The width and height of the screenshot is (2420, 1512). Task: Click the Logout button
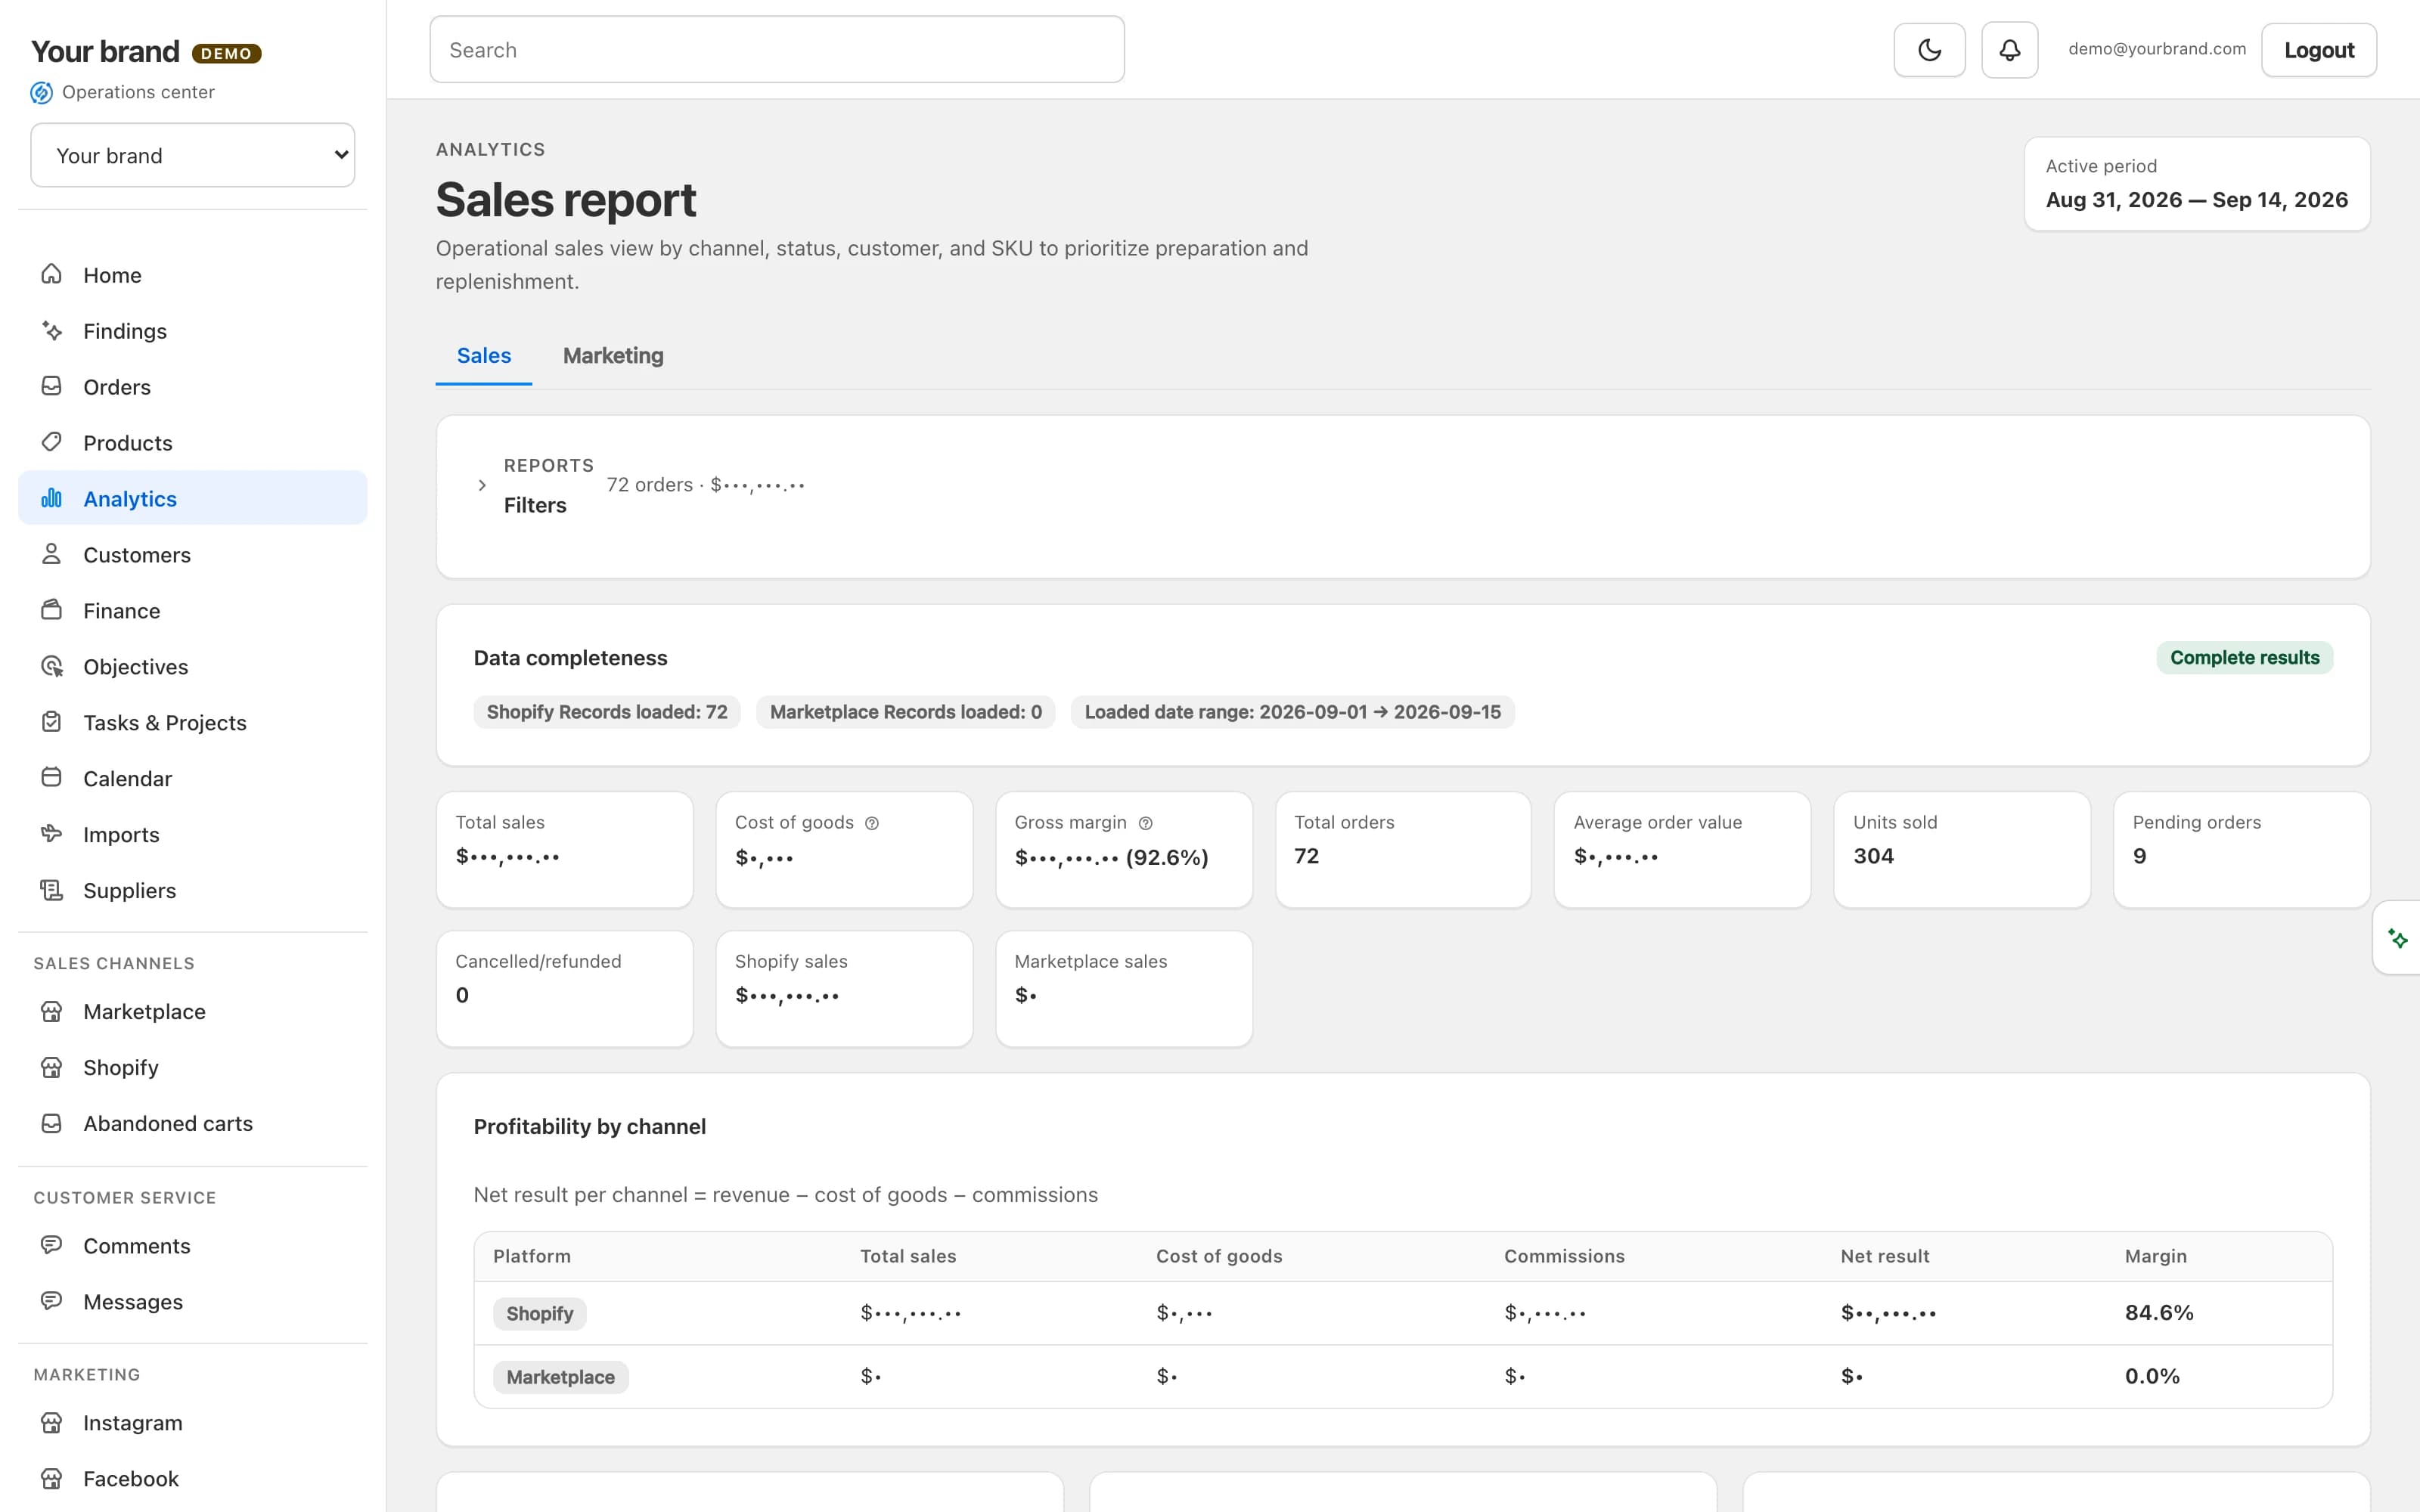coord(2319,50)
